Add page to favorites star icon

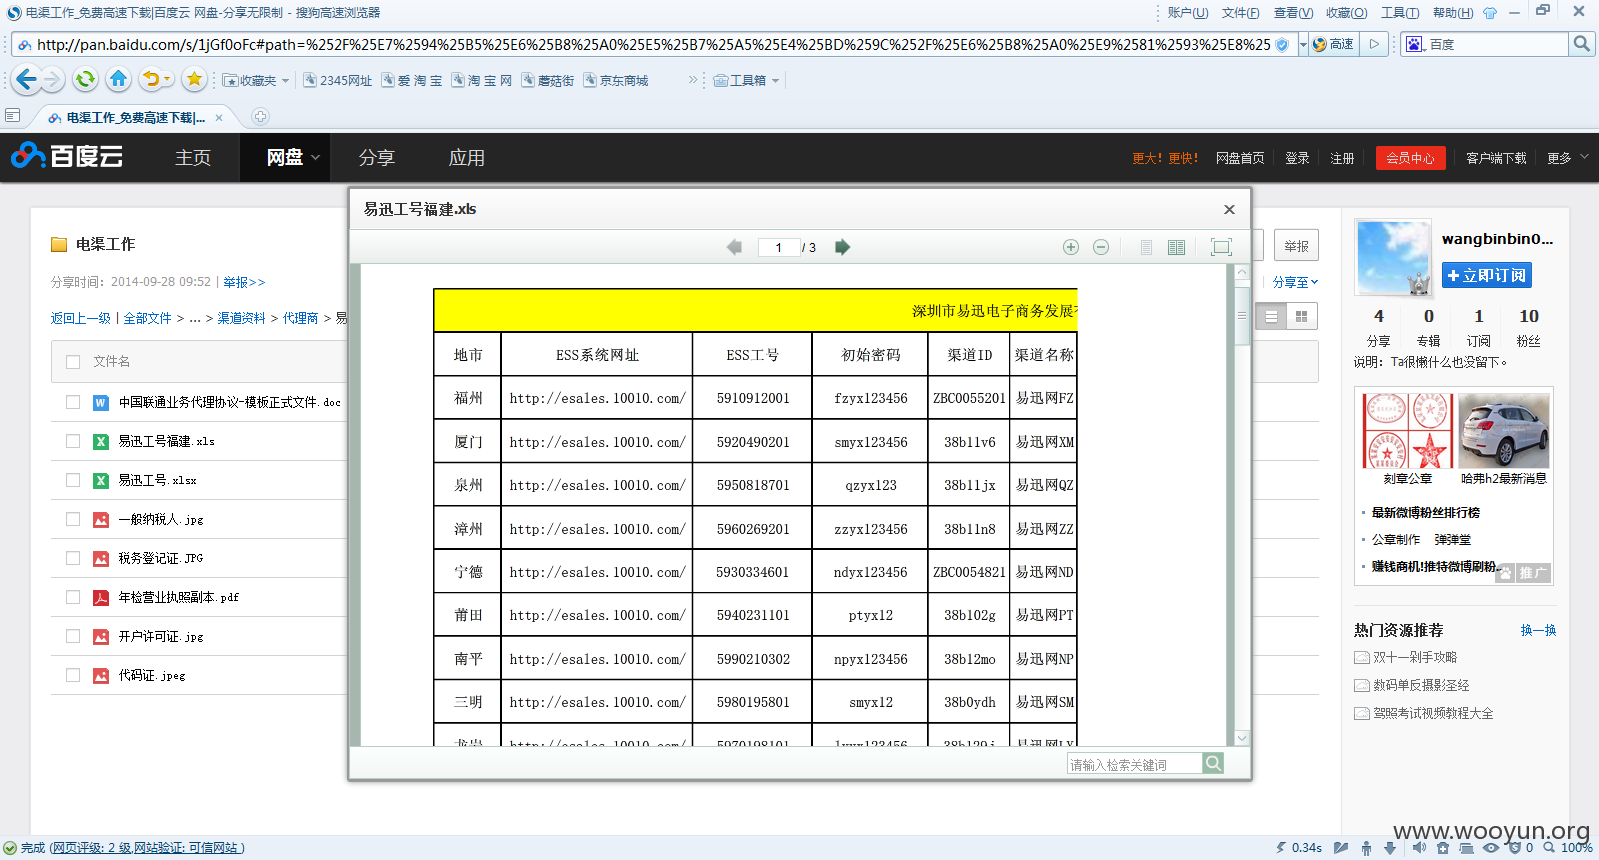[195, 79]
